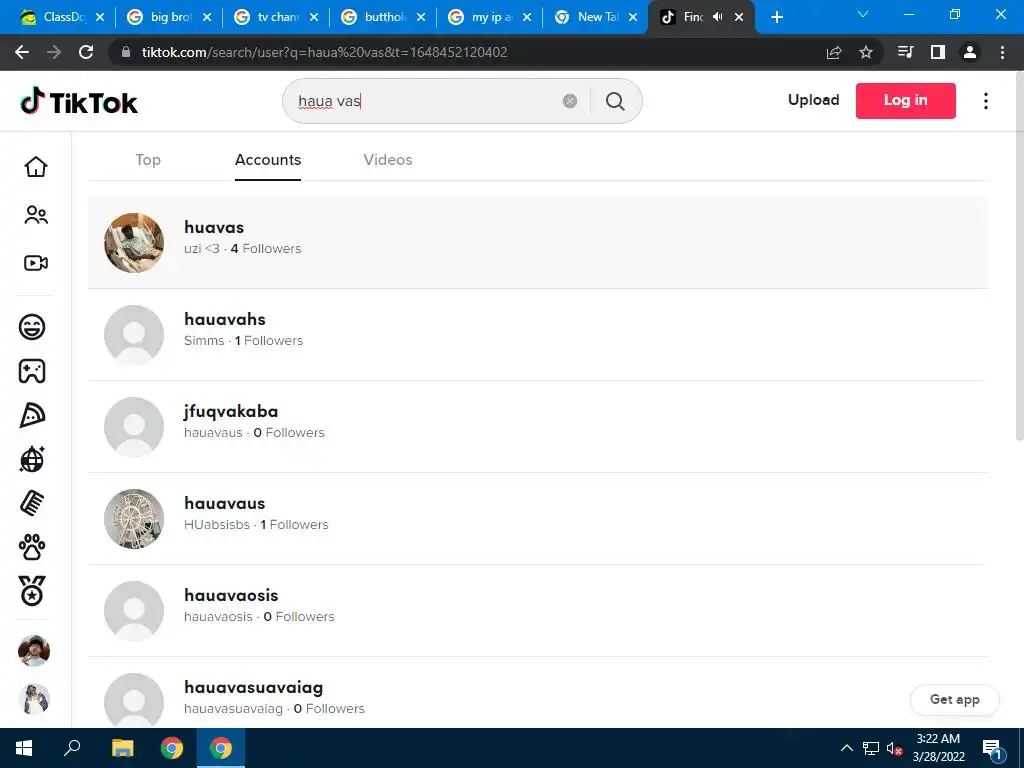Image resolution: width=1024 pixels, height=768 pixels.
Task: Click the hauavahs default avatar
Action: 134,334
